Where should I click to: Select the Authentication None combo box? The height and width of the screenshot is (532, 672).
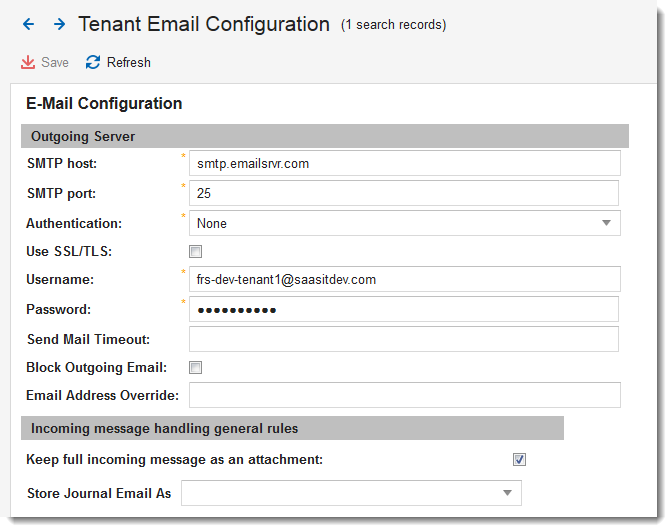point(405,223)
